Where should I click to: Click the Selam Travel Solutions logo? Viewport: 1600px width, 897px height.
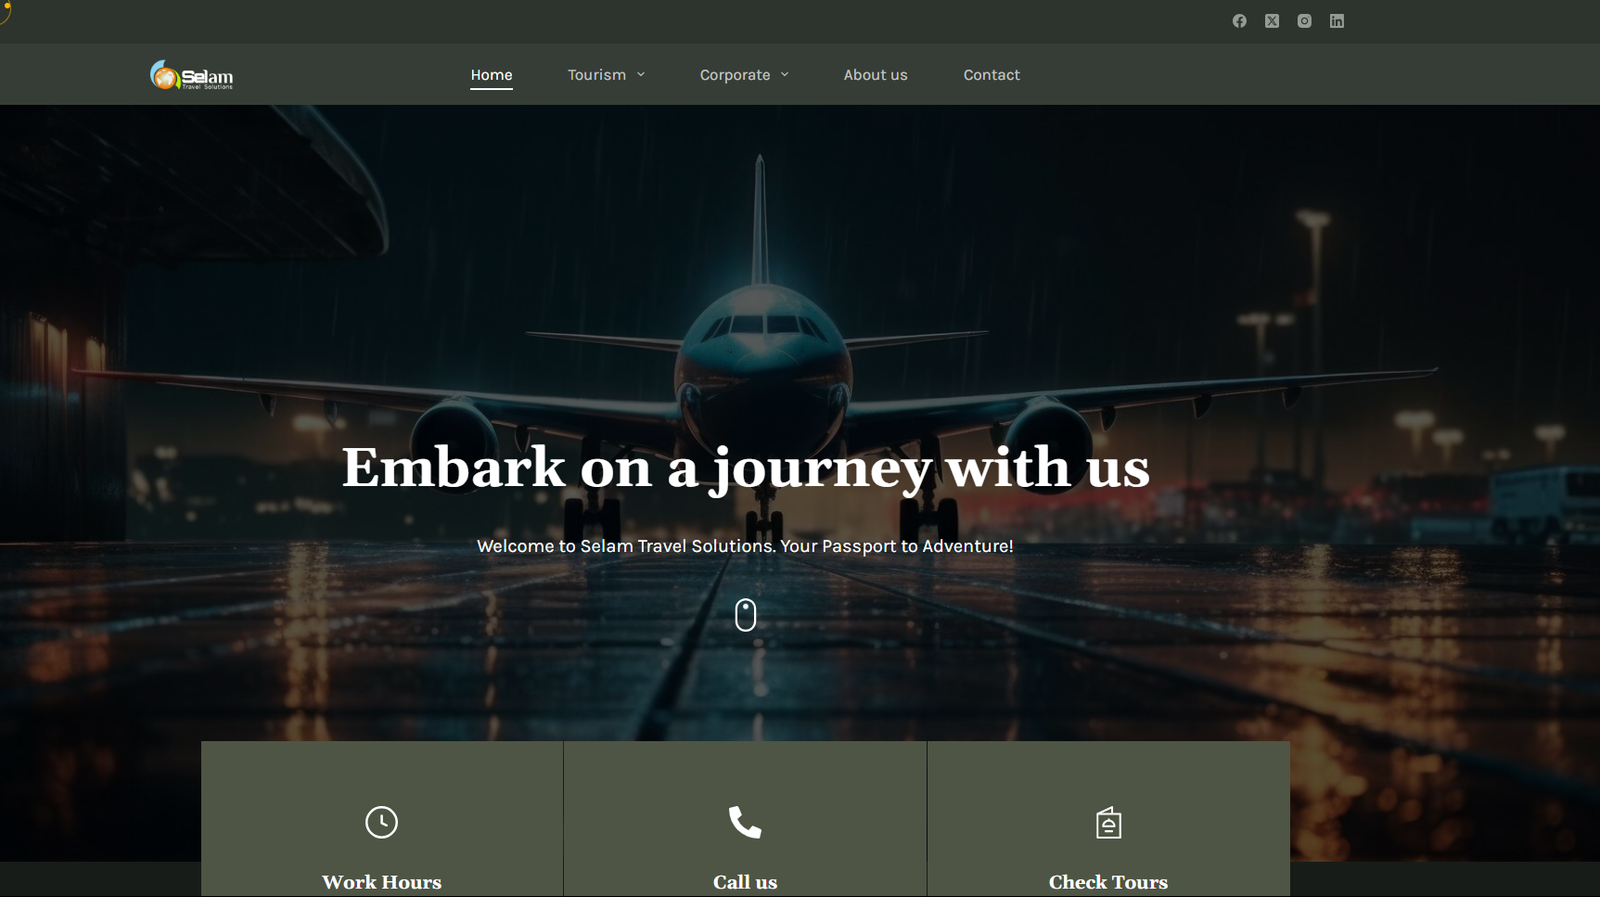click(192, 75)
